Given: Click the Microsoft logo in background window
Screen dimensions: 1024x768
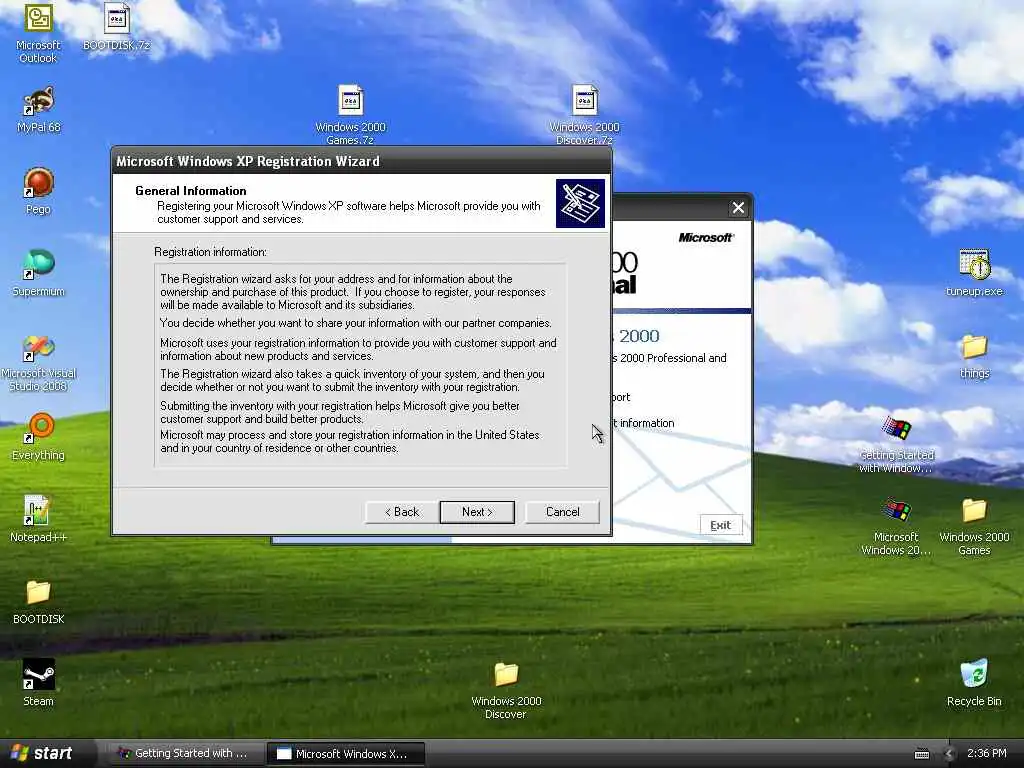Looking at the screenshot, I should (x=705, y=238).
